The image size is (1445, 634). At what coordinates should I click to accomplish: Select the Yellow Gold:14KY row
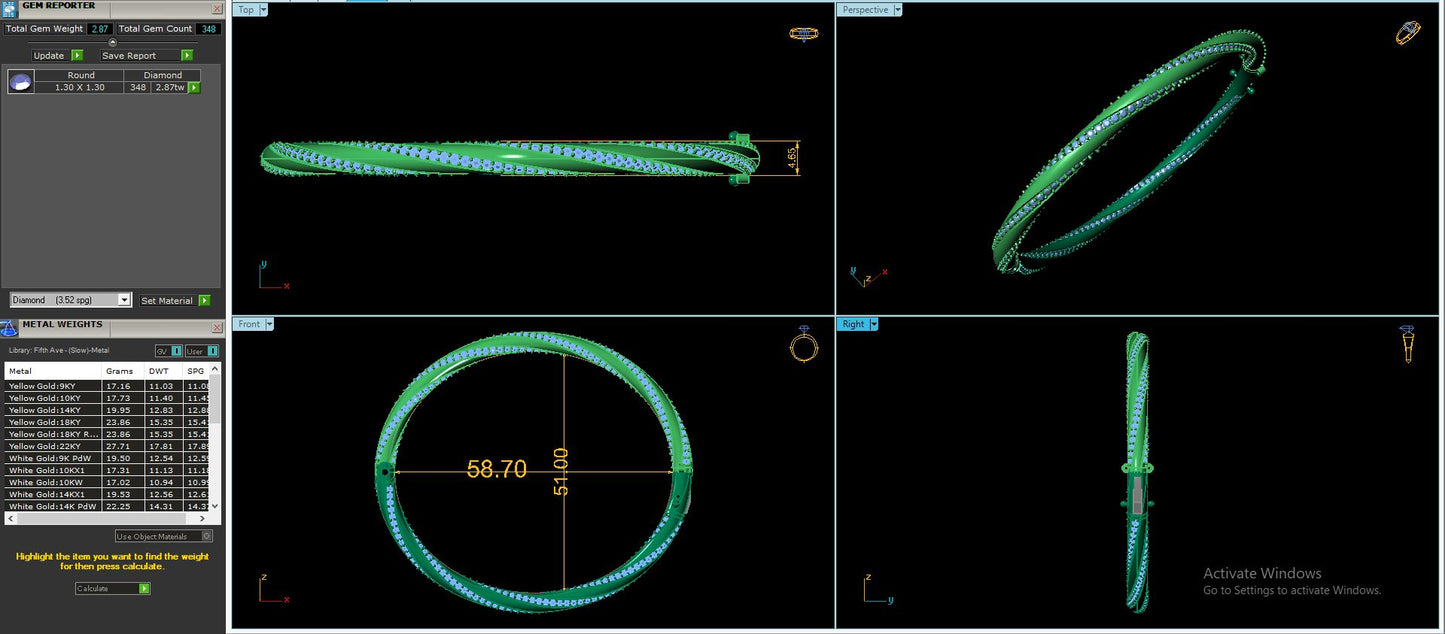click(108, 410)
